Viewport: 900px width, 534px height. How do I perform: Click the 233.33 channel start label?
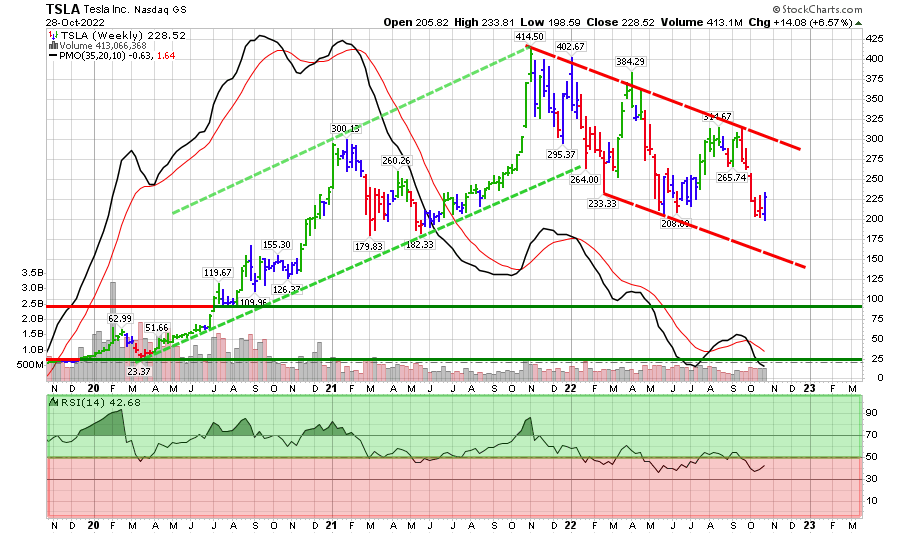point(601,203)
